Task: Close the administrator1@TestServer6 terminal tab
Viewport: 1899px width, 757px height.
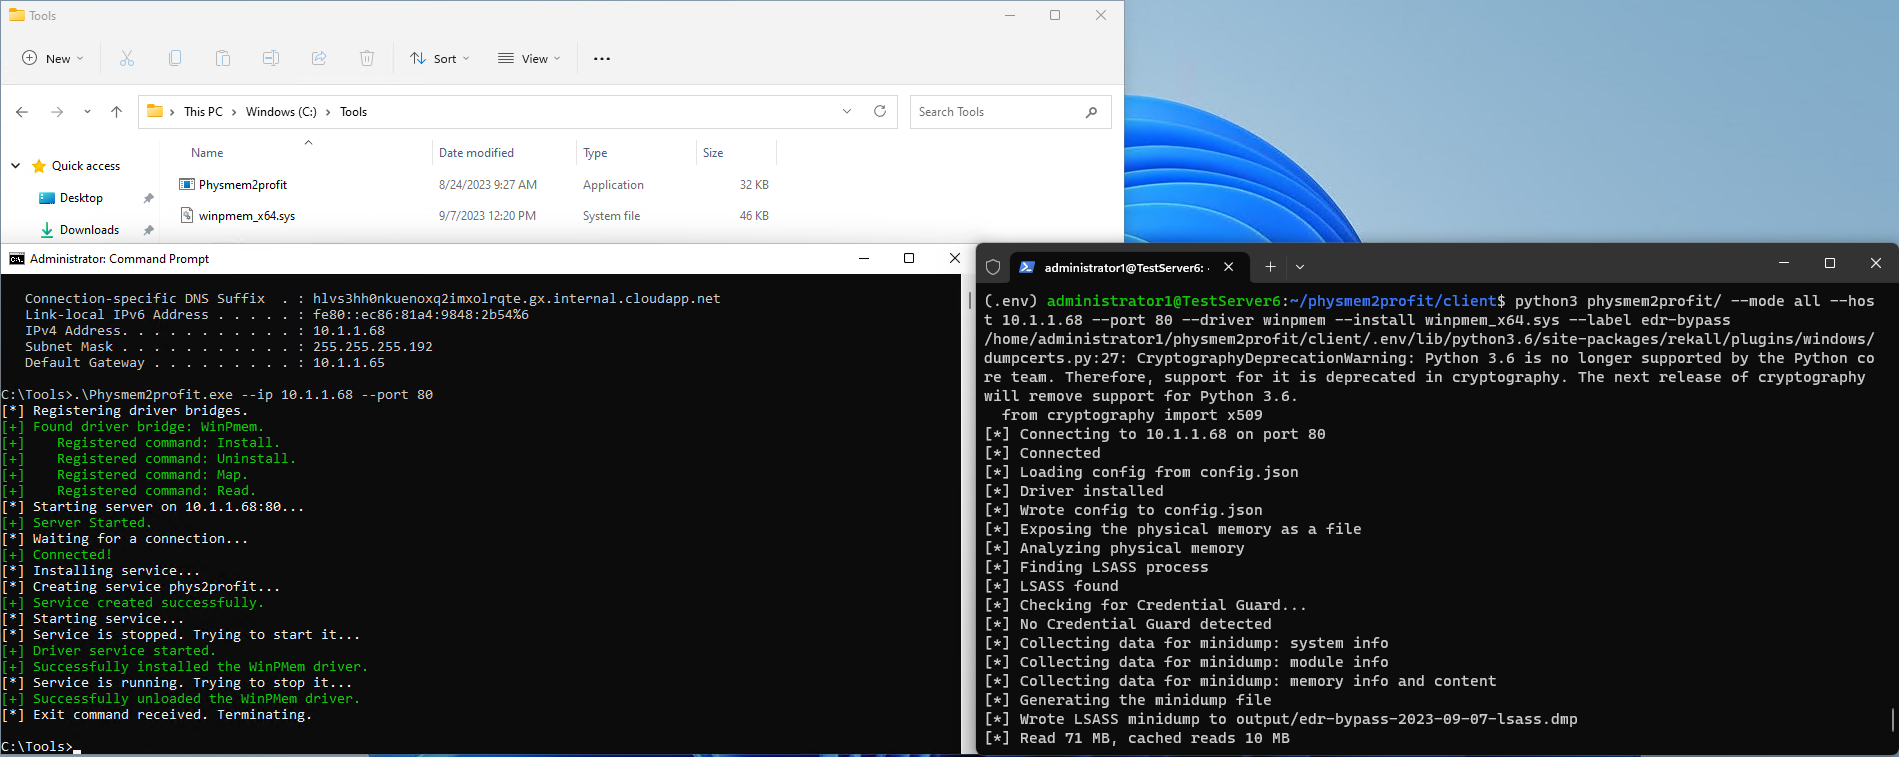Action: coord(1229,267)
